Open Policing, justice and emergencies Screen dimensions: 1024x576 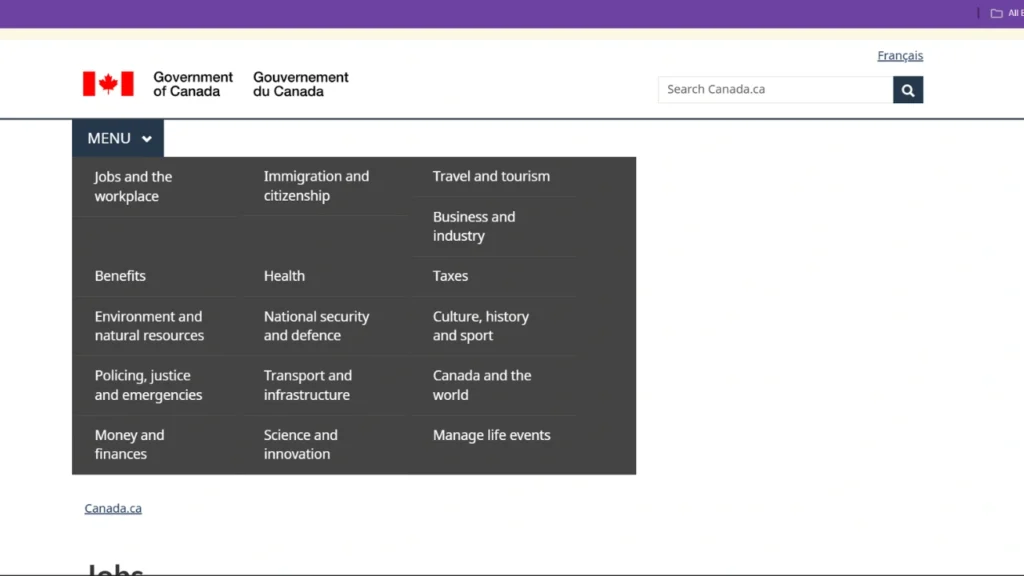point(148,385)
